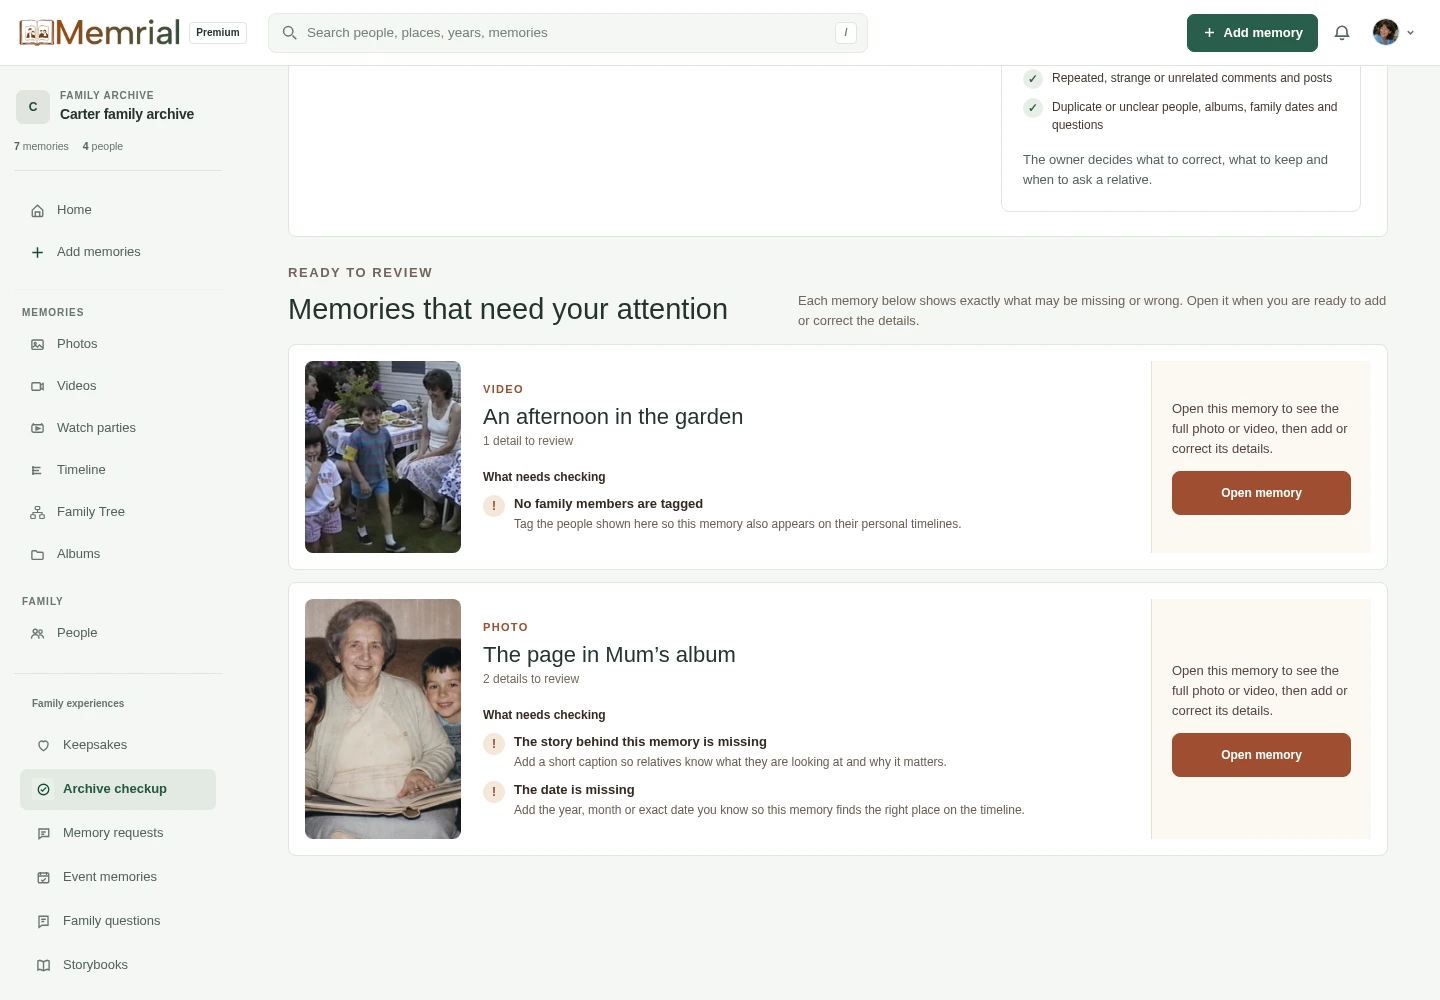Navigate to Timeline

[119, 470]
